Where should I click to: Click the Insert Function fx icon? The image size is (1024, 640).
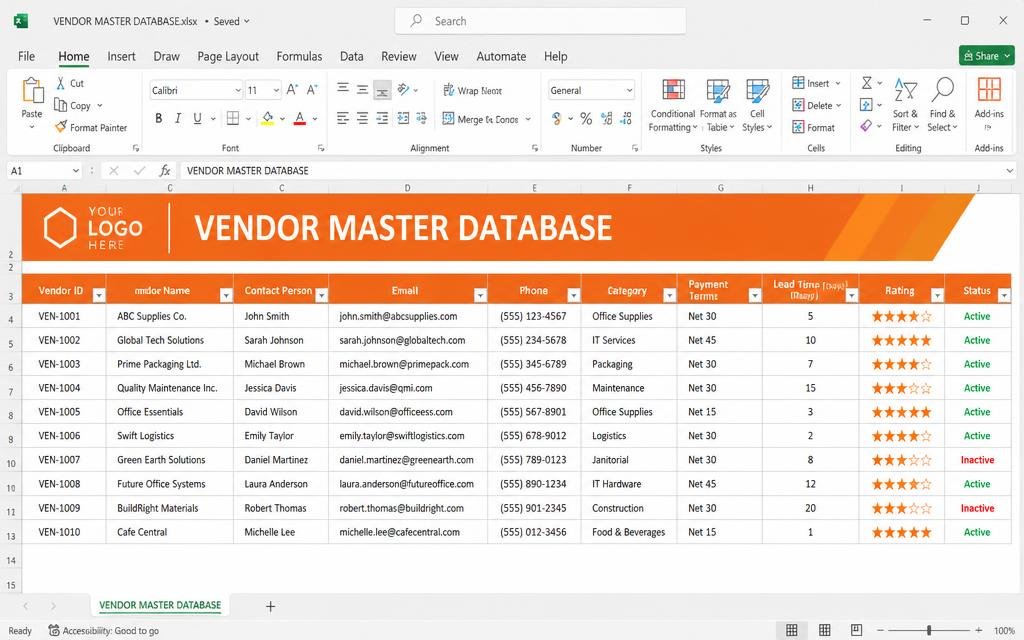click(165, 170)
